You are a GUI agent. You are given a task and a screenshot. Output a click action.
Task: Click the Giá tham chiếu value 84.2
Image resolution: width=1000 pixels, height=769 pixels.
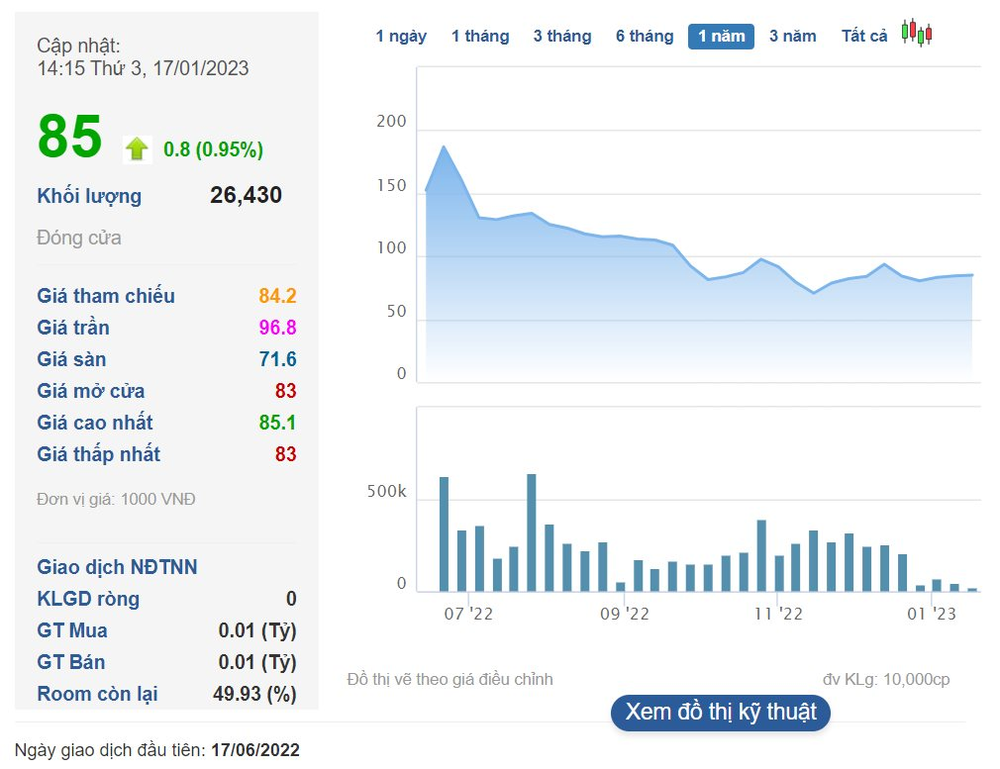pyautogui.click(x=277, y=296)
